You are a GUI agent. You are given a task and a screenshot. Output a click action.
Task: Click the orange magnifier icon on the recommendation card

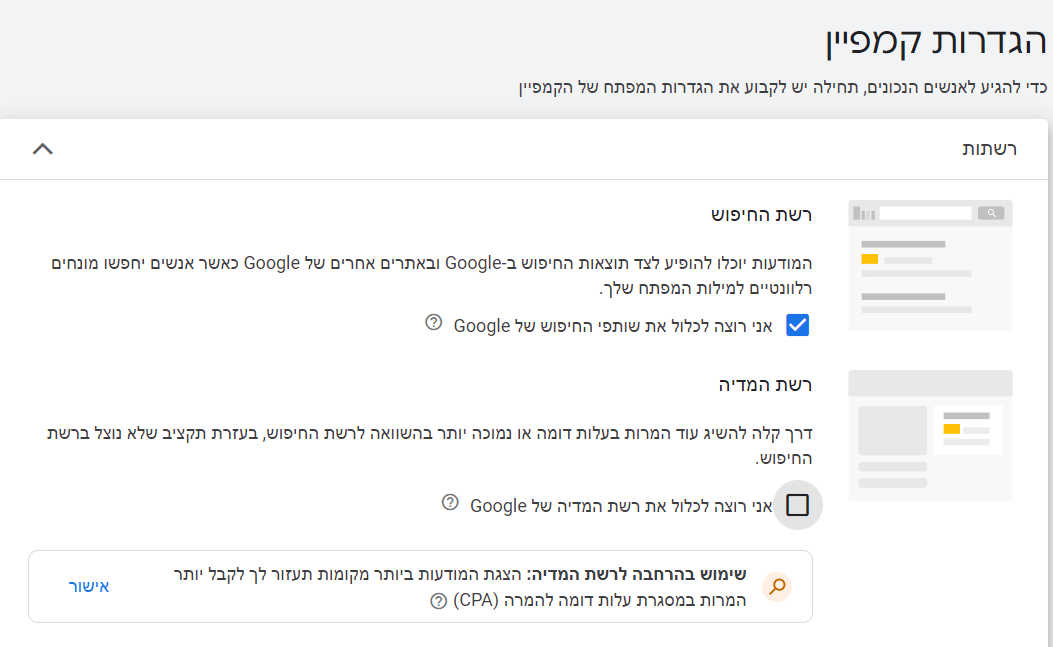(777, 587)
